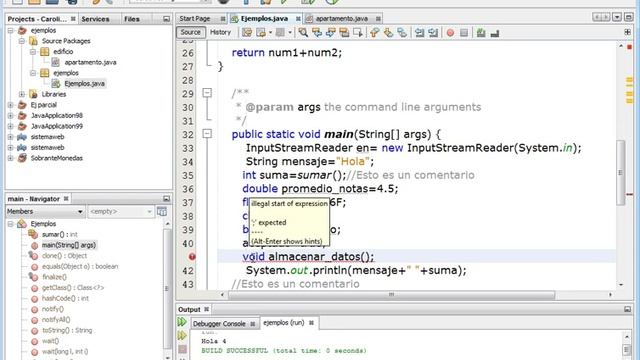The height and width of the screenshot is (360, 640).
Task: Switch to Source view
Action: (191, 32)
